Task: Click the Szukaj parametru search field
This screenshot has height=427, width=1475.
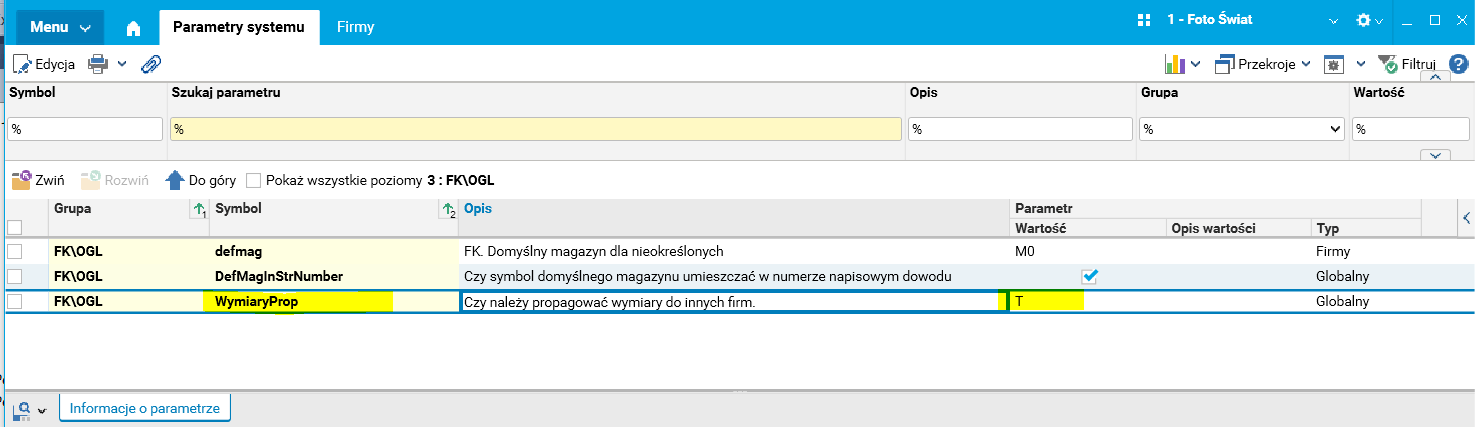Action: (x=536, y=129)
